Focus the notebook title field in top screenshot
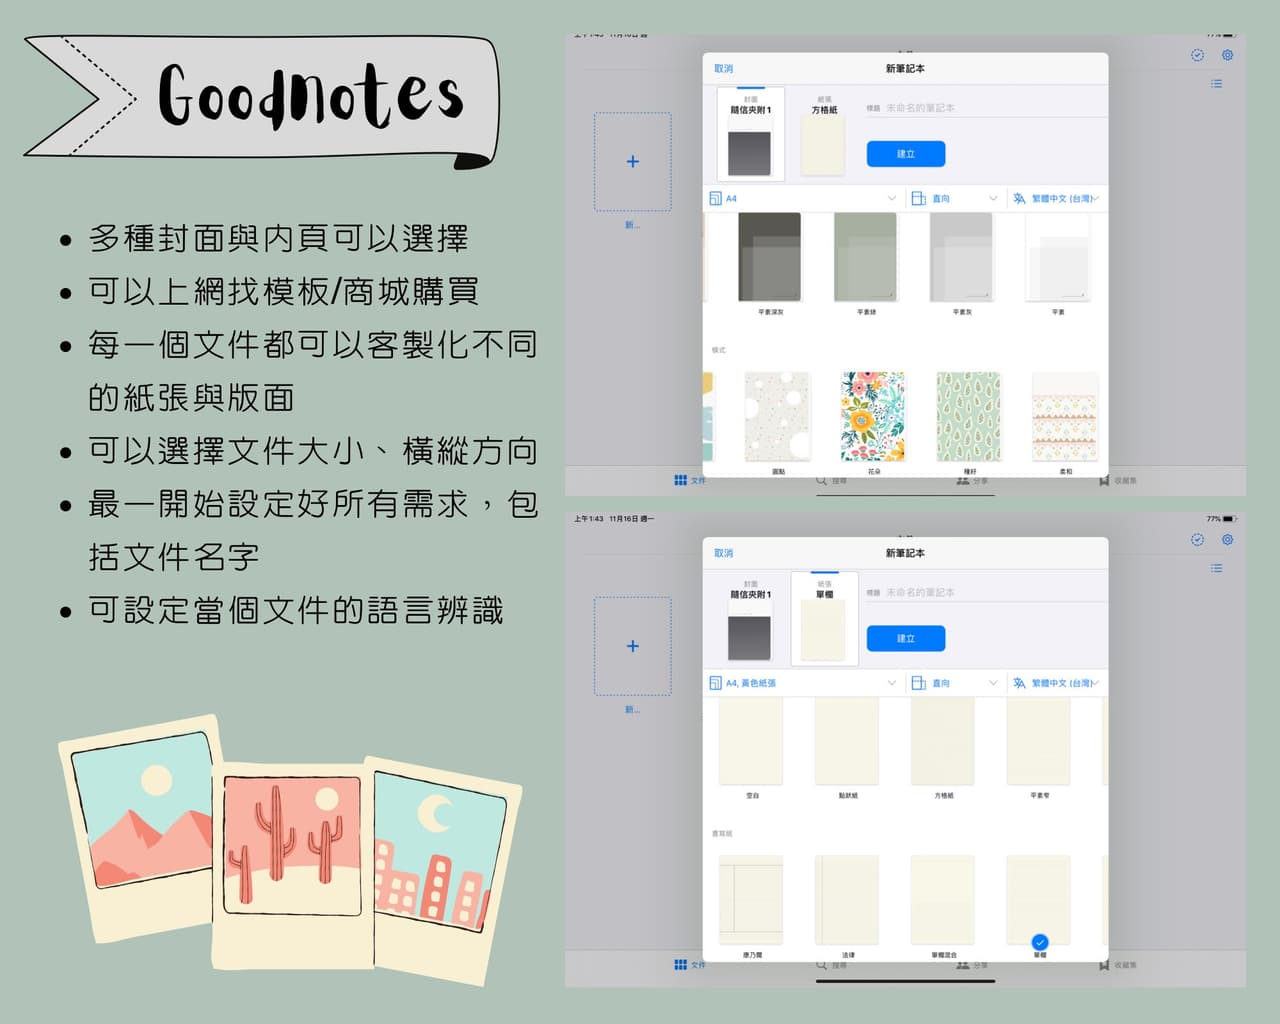The height and width of the screenshot is (1024, 1280). click(x=986, y=108)
